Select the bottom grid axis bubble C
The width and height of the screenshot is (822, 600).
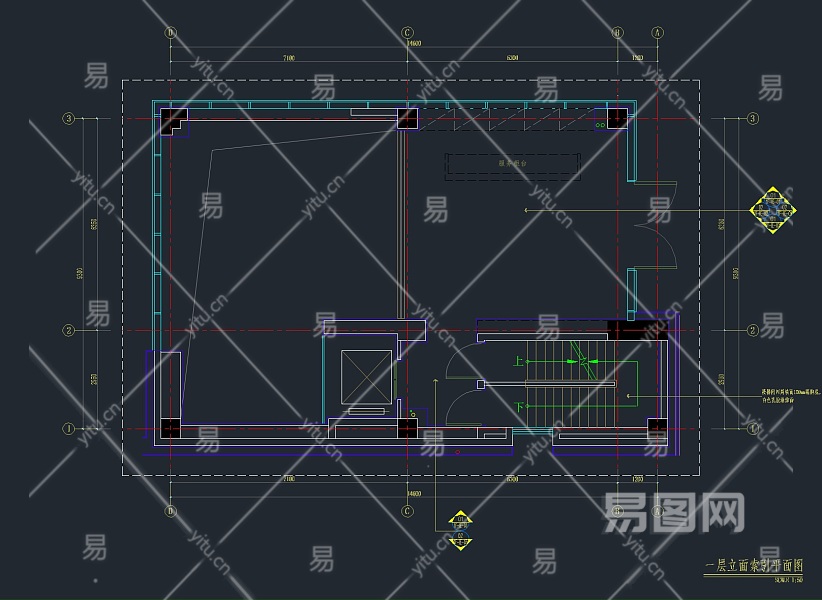click(x=407, y=511)
